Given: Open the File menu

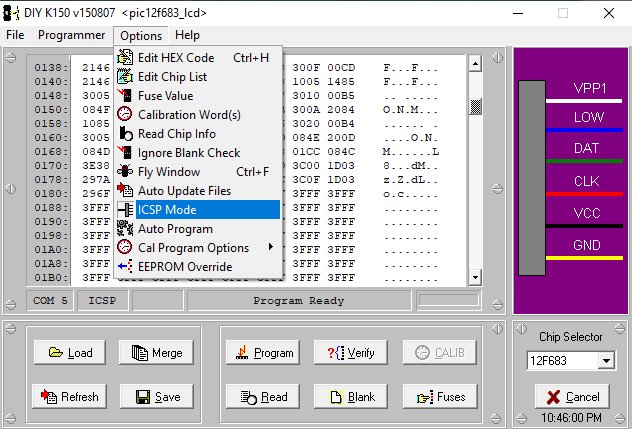Looking at the screenshot, I should [15, 35].
